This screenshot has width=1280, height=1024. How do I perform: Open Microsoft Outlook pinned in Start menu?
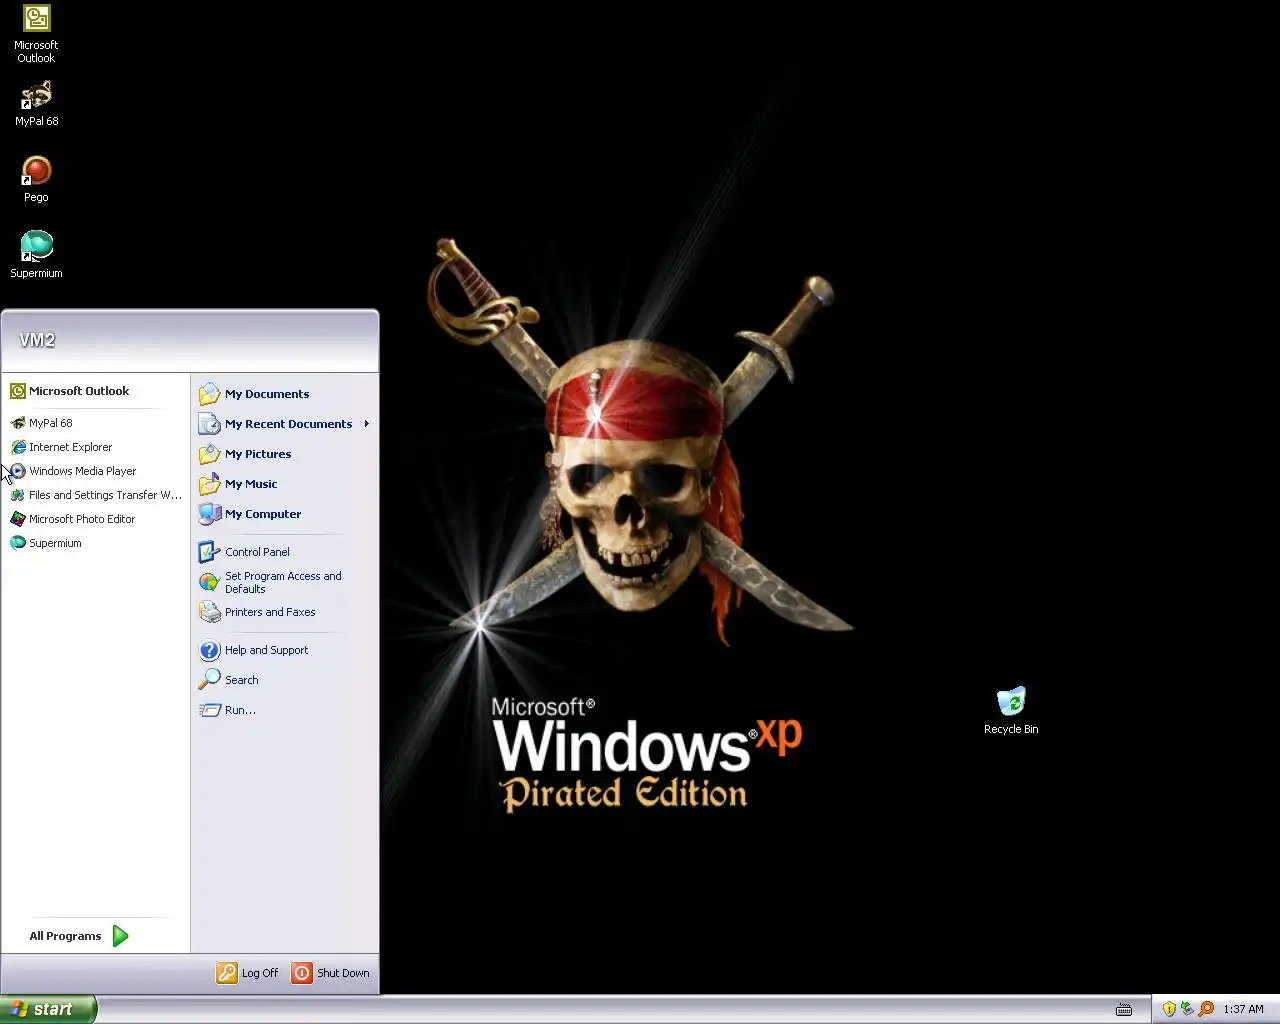pos(96,391)
